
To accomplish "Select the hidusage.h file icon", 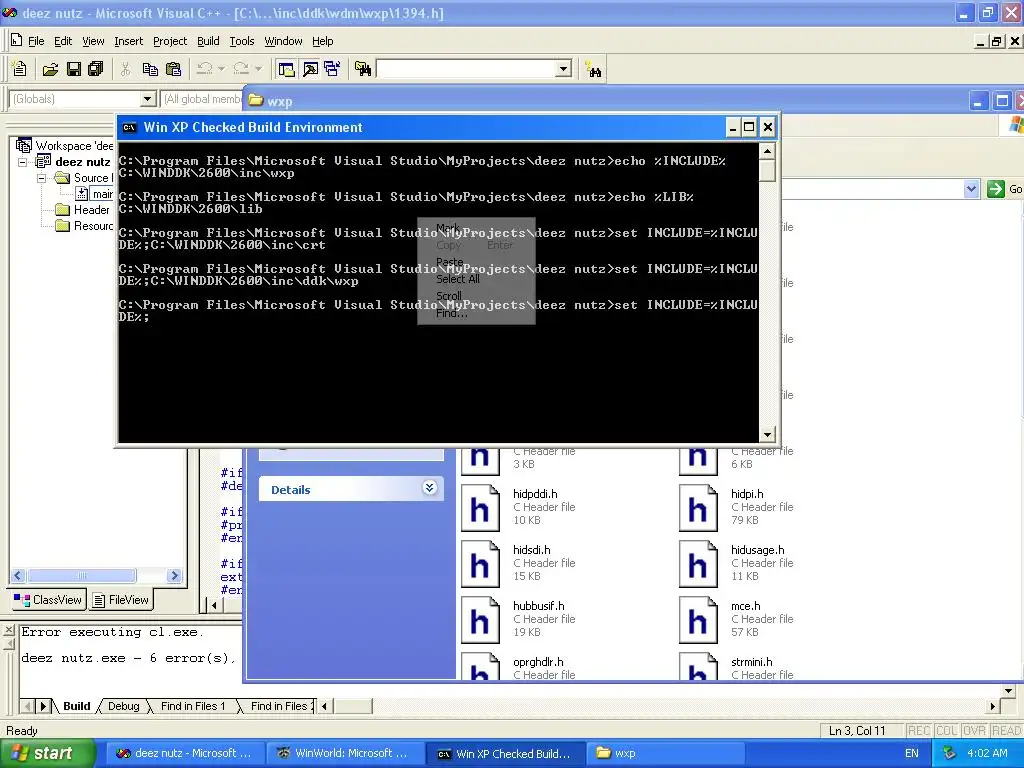I will click(698, 564).
